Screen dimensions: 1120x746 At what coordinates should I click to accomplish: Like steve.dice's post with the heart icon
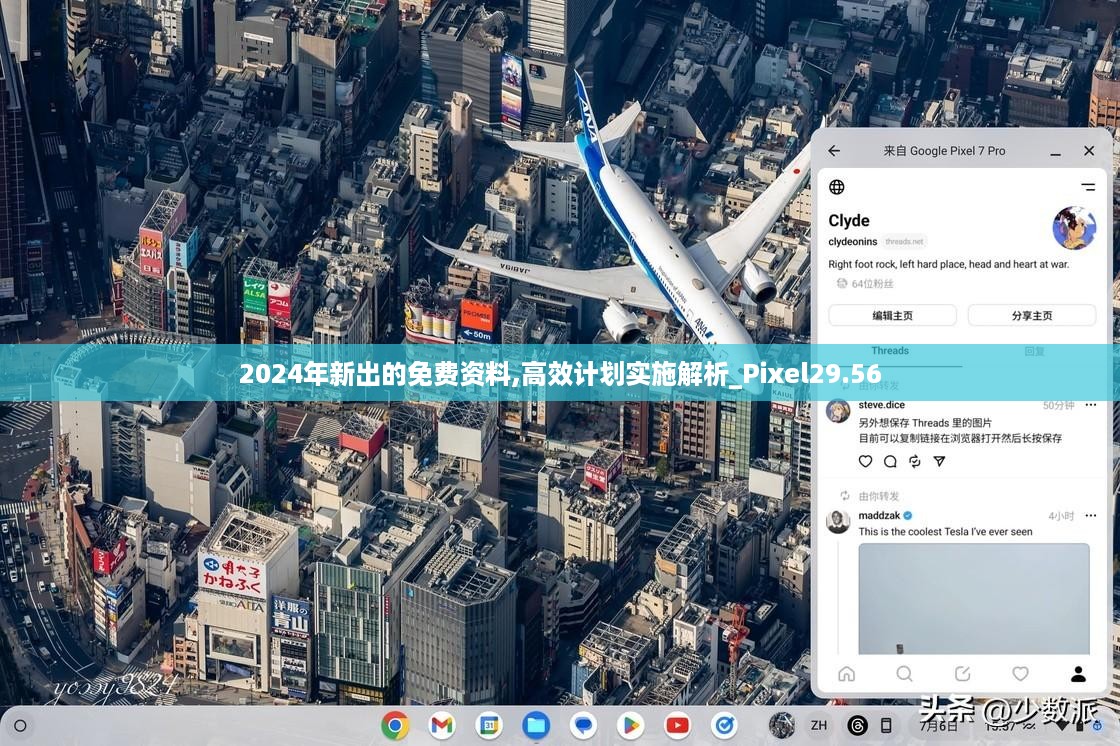866,461
